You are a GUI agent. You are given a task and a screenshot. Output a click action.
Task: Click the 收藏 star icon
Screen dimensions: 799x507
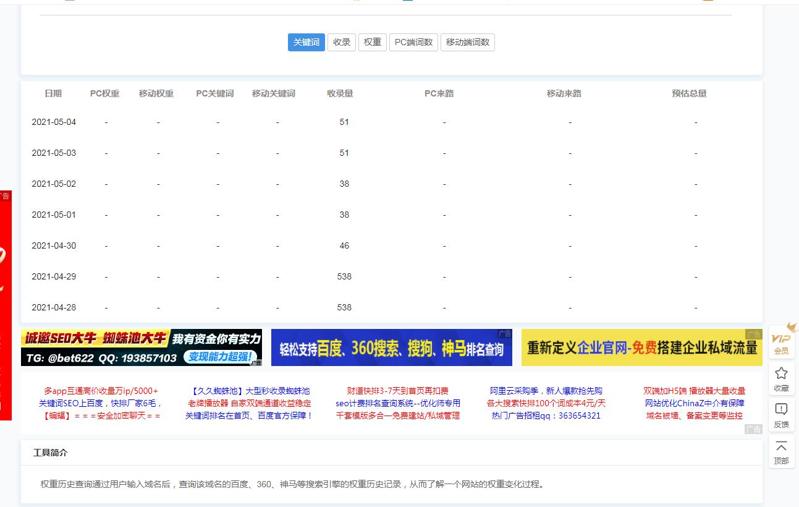click(x=781, y=377)
